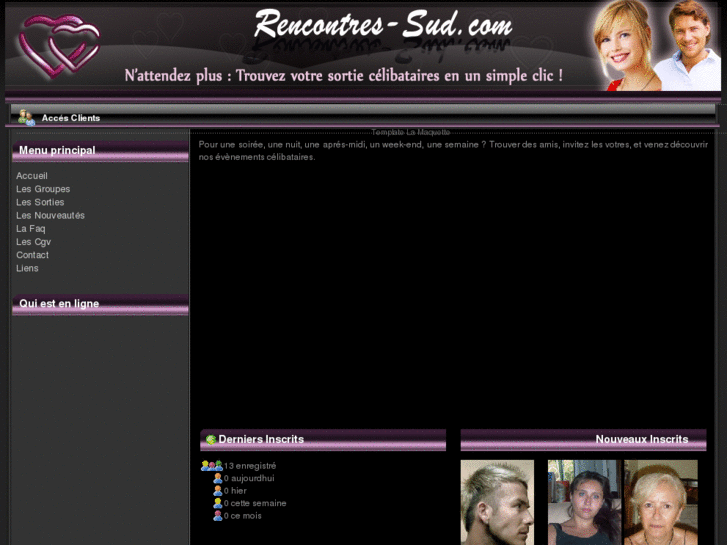Click the Qui est en ligne header
727x545 pixels.
[x=100, y=304]
